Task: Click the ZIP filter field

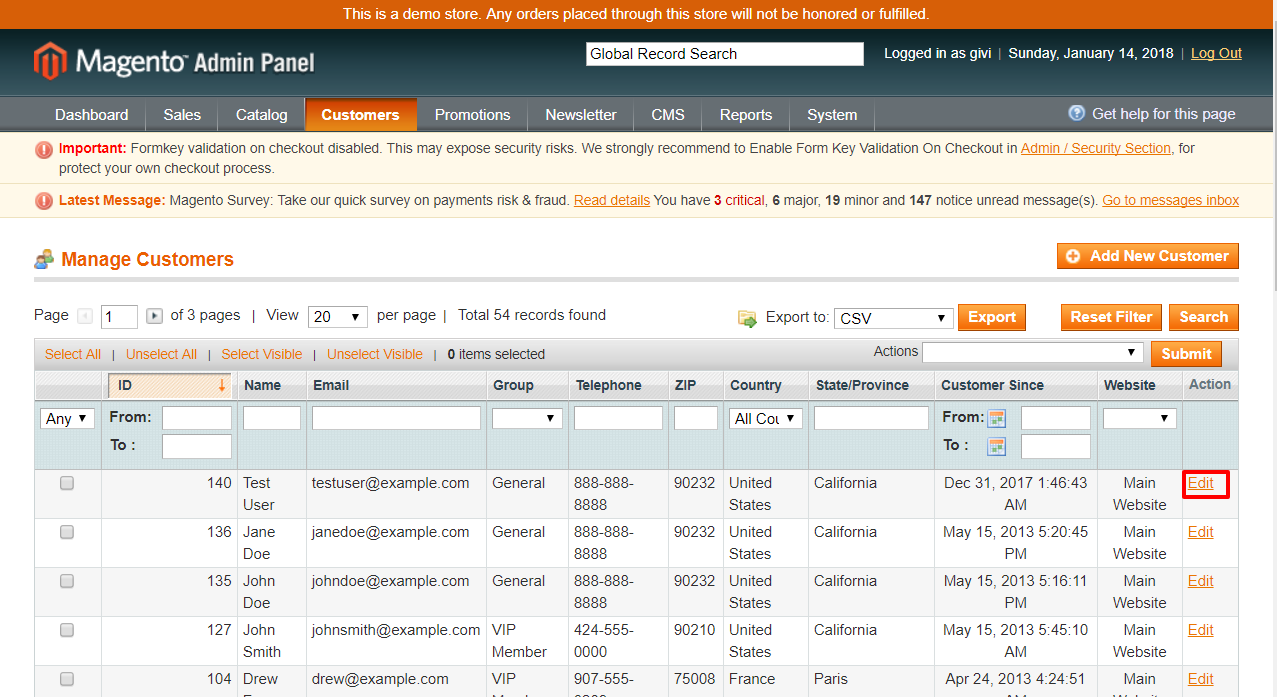Action: click(696, 418)
